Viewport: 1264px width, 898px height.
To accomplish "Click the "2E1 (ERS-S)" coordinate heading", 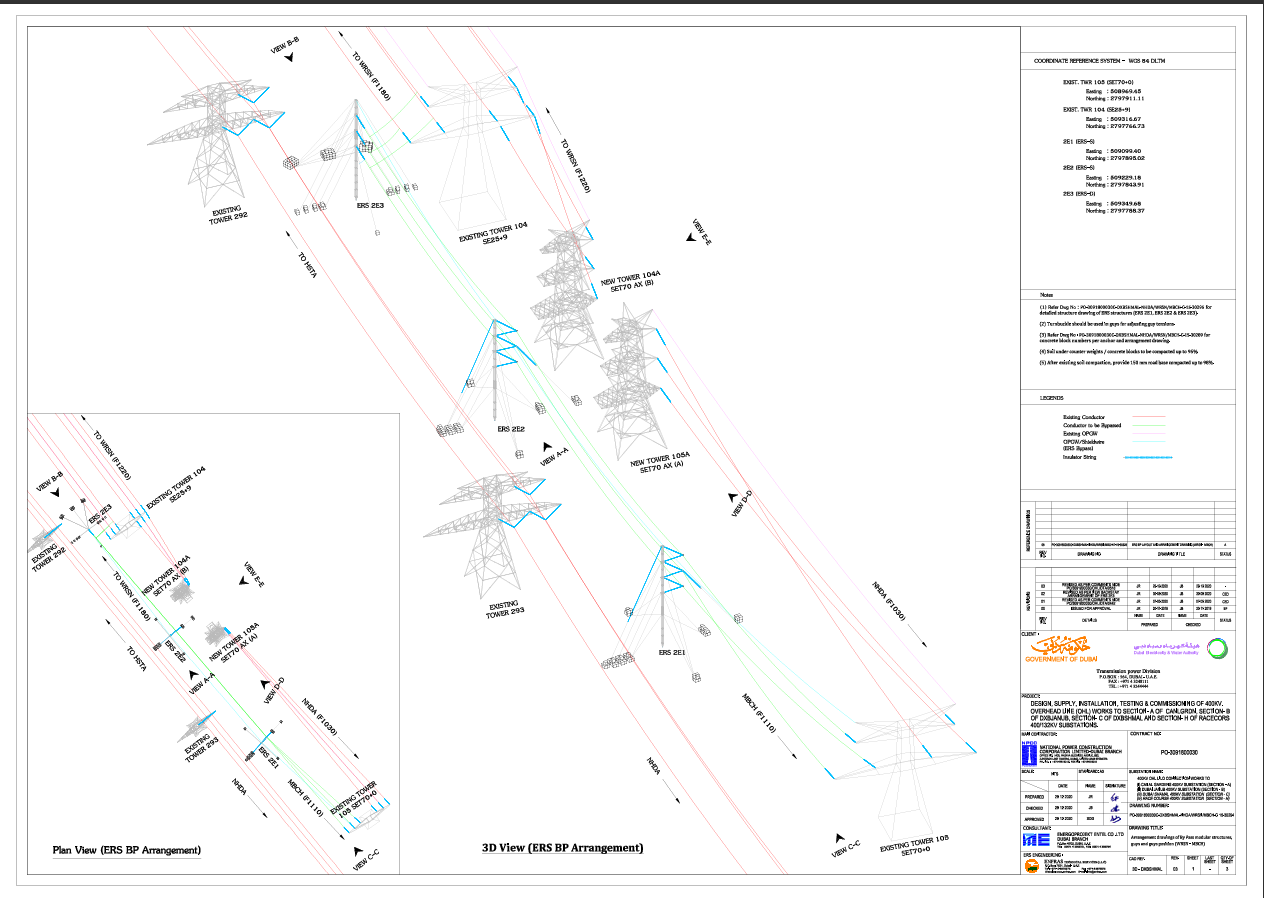I will 1079,143.
